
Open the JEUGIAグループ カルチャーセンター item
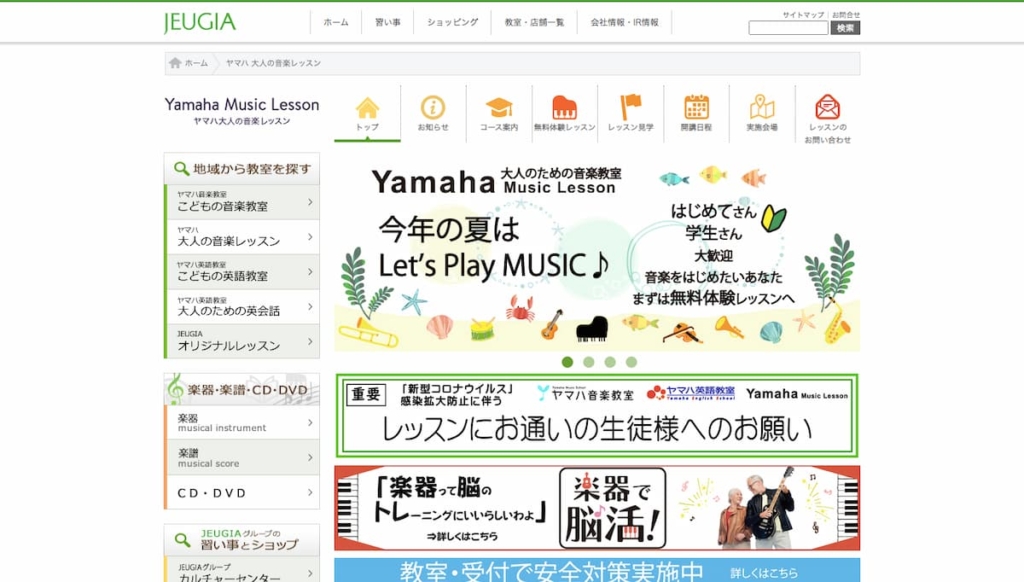[x=242, y=570]
